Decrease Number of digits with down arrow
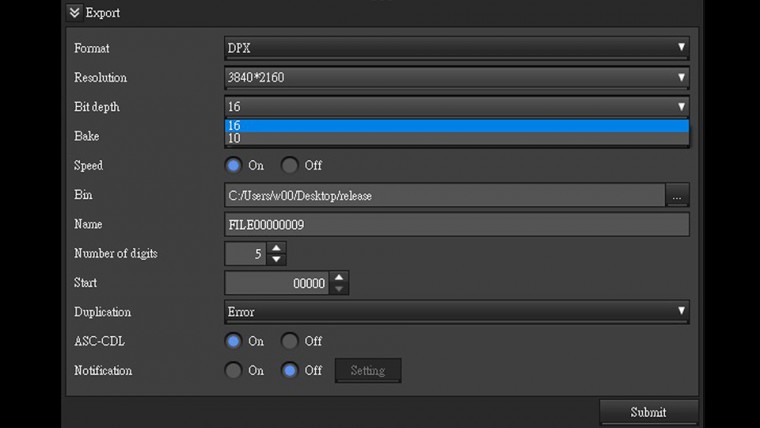The height and width of the screenshot is (428, 760). click(x=277, y=259)
